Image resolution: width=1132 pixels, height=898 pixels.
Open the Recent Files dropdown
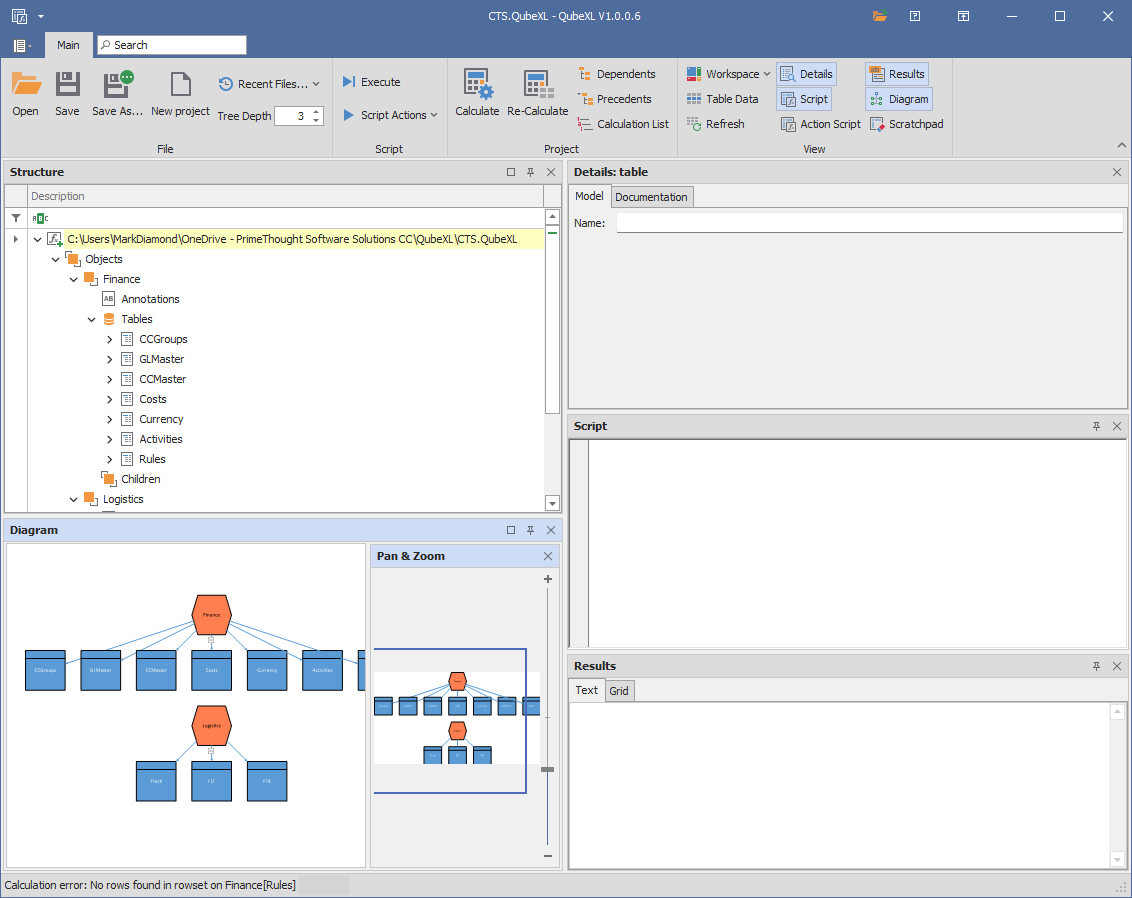tap(270, 84)
